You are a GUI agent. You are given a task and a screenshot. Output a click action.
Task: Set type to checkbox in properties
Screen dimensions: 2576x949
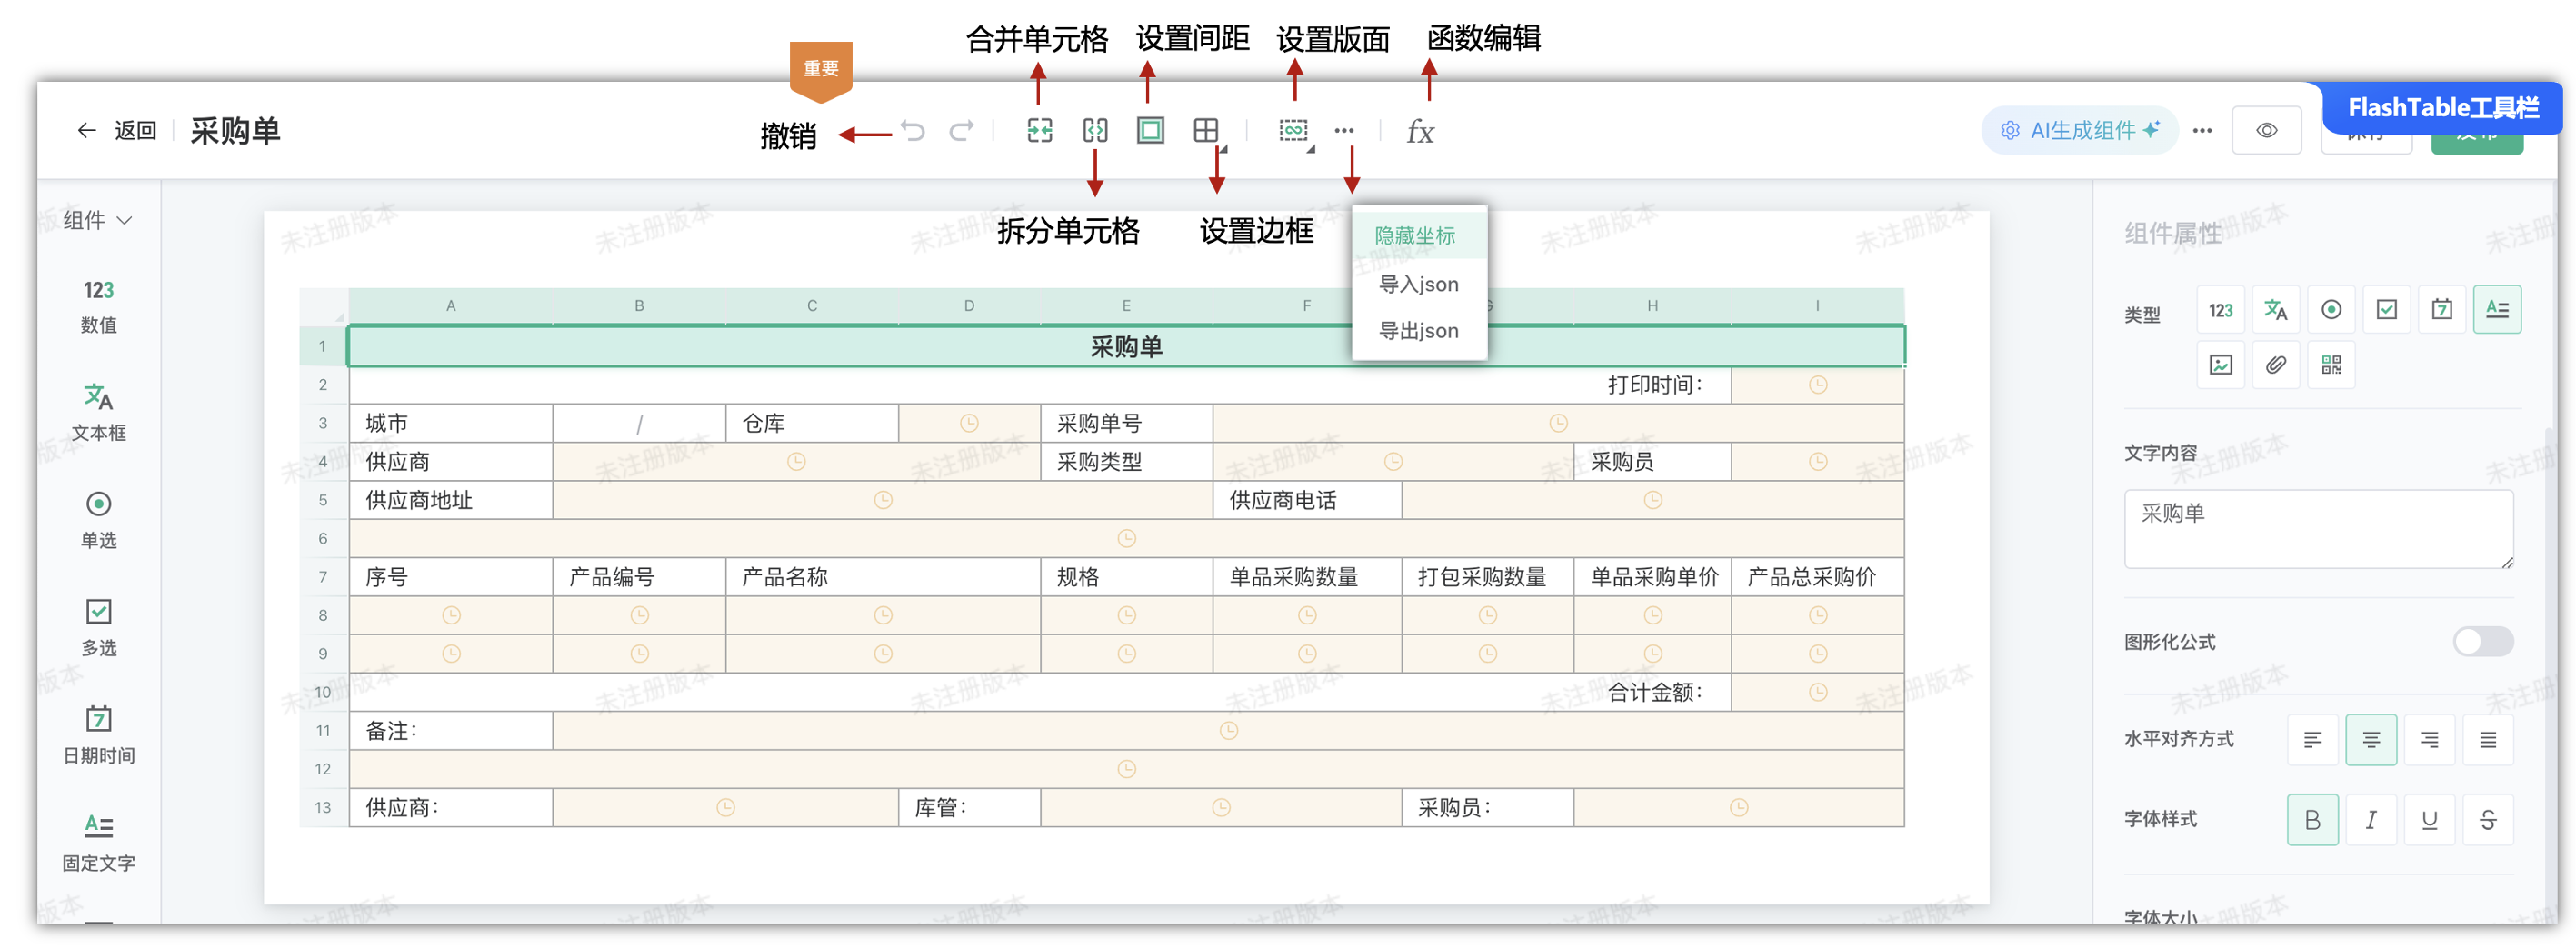pyautogui.click(x=2386, y=311)
